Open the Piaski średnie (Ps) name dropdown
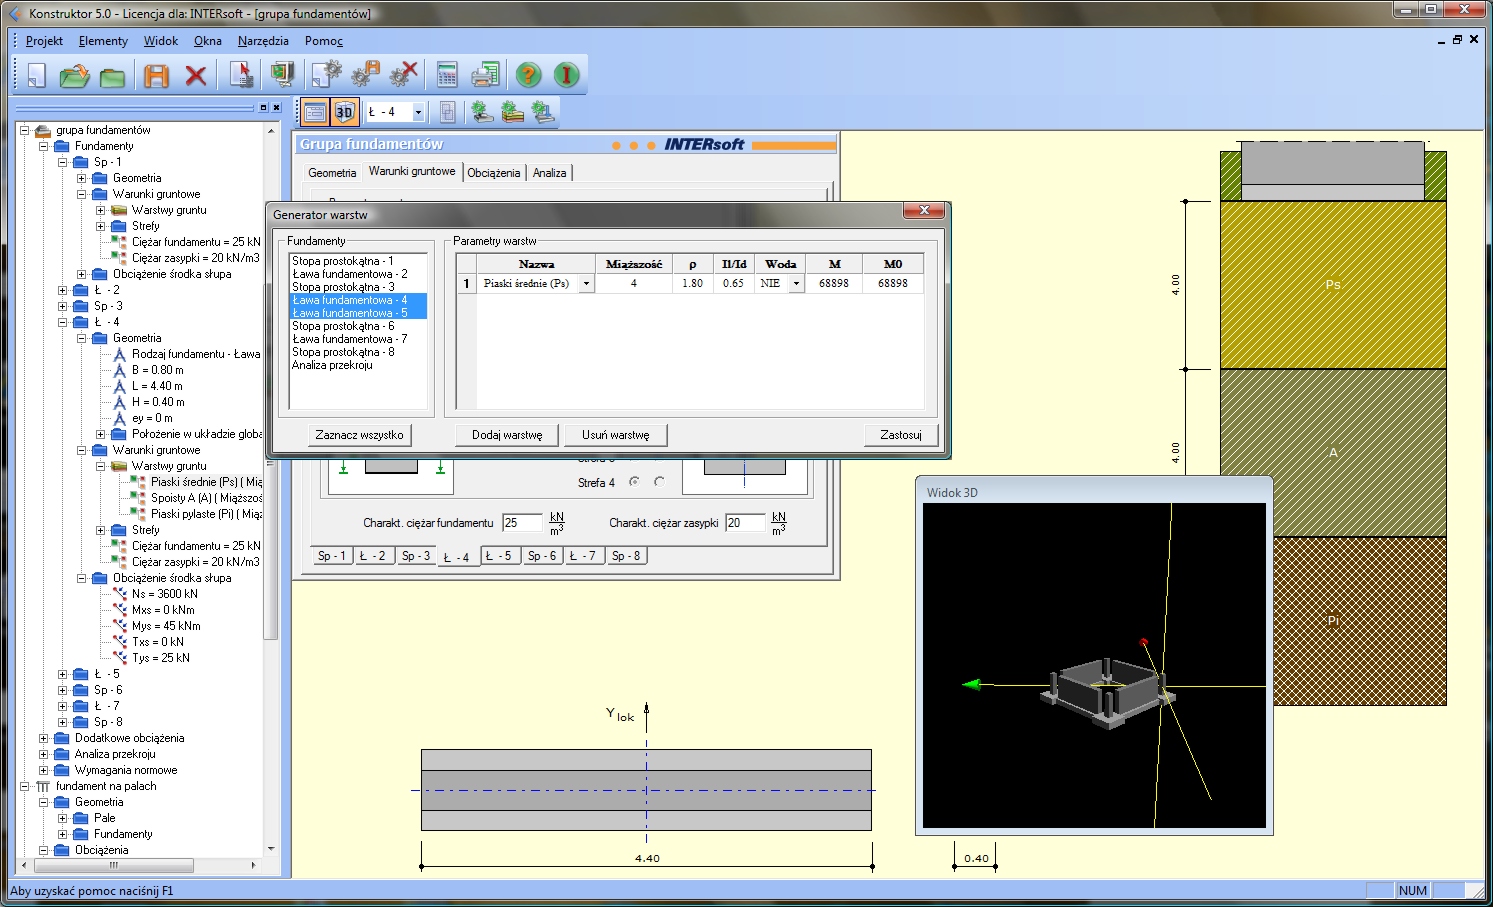Screen dimensions: 1493x907 (x=586, y=284)
